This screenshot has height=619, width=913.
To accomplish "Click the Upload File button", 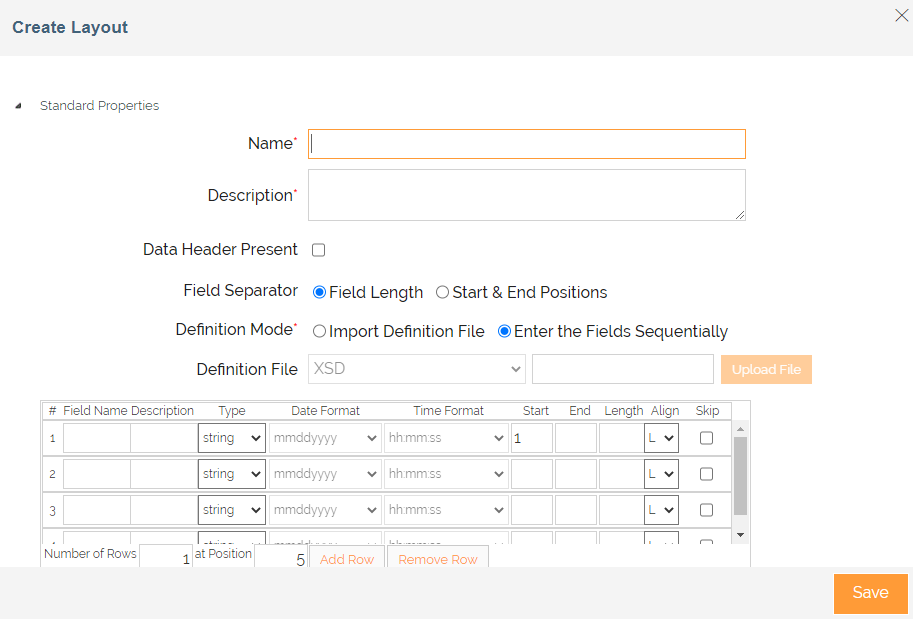I will 766,369.
